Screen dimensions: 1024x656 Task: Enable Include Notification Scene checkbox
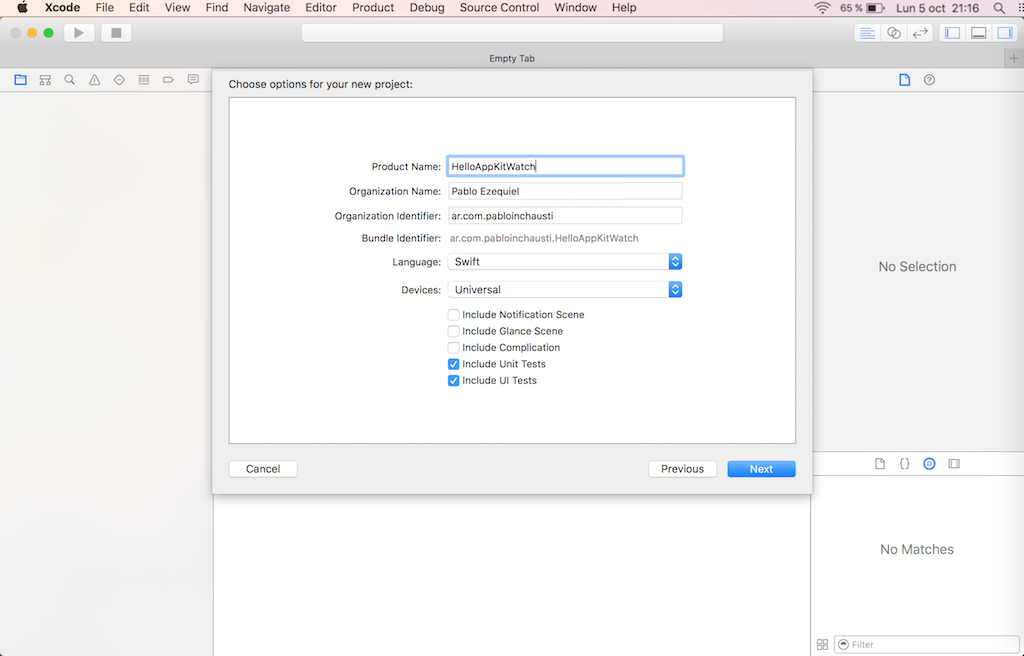(x=453, y=315)
